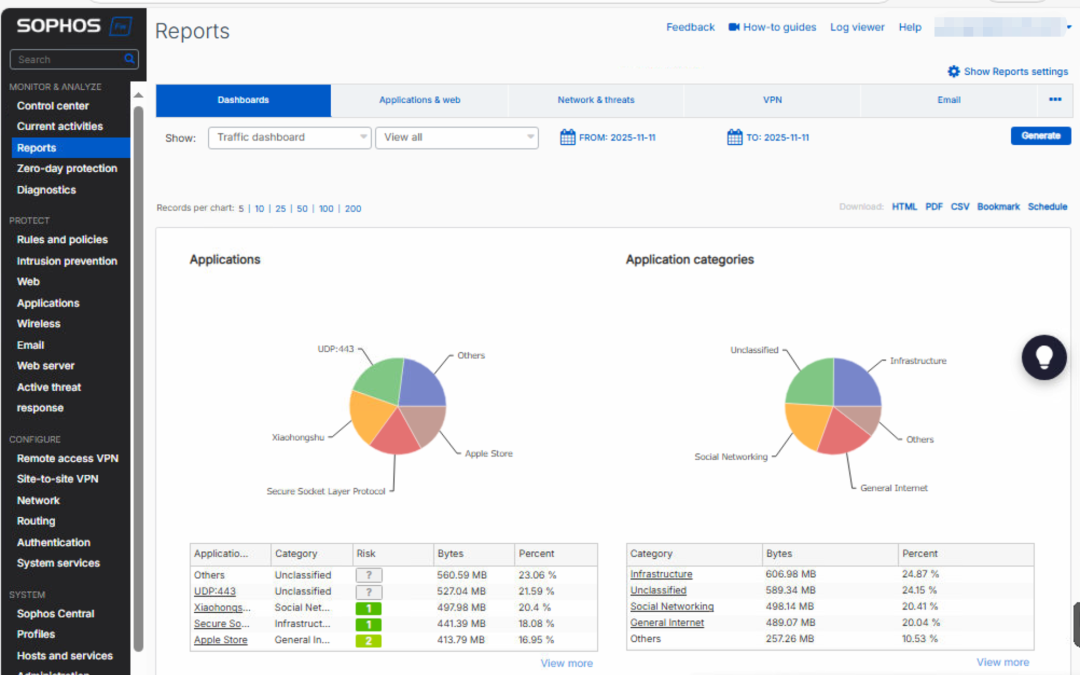Image resolution: width=1080 pixels, height=675 pixels.
Task: Expand the View all dropdown
Action: pyautogui.click(x=456, y=138)
